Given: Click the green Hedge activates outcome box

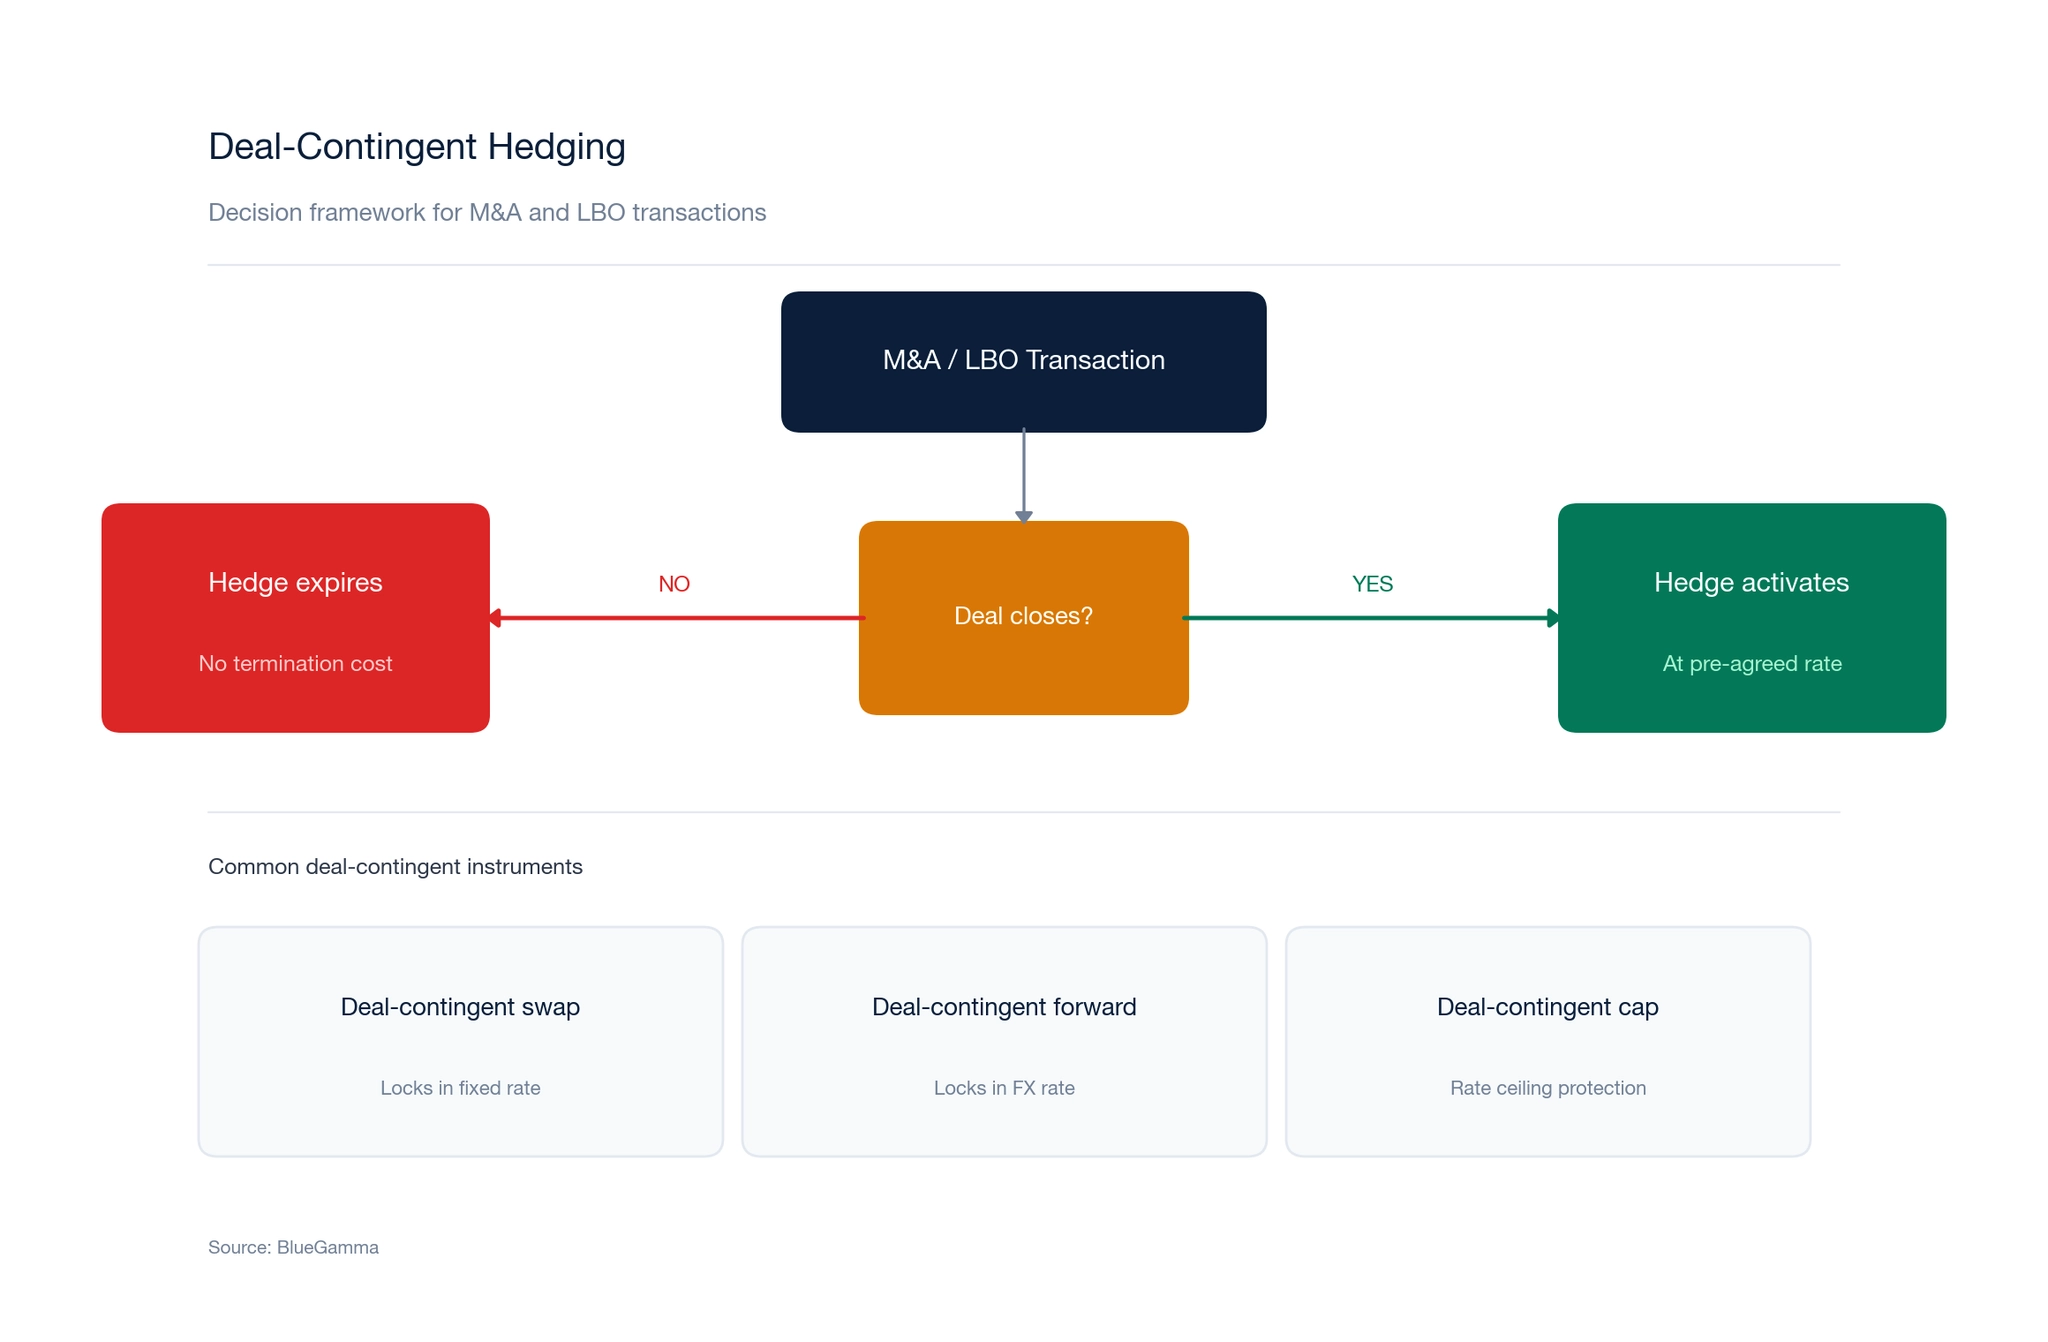Looking at the screenshot, I should (1750, 616).
